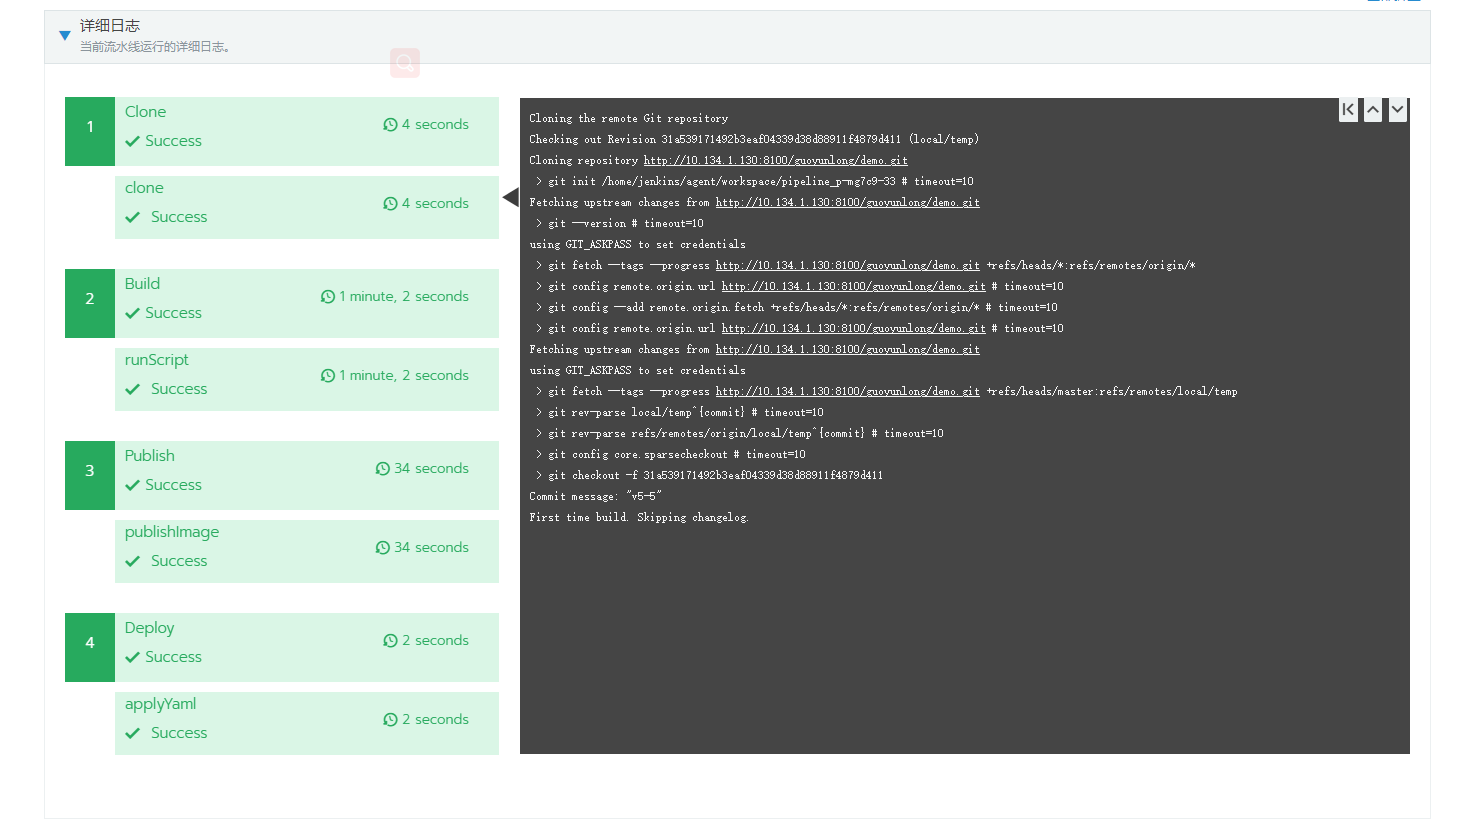1480x823 pixels.
Task: Click the green checkmark in the runScript step
Action: pos(132,390)
